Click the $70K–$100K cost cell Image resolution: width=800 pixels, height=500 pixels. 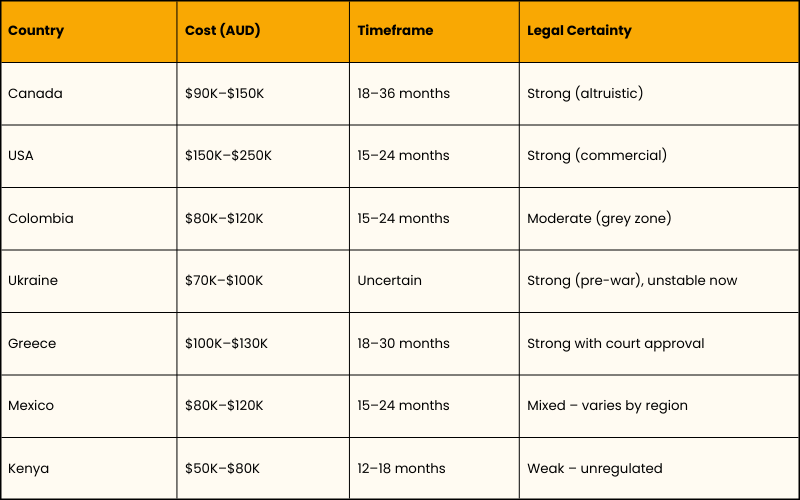point(224,280)
